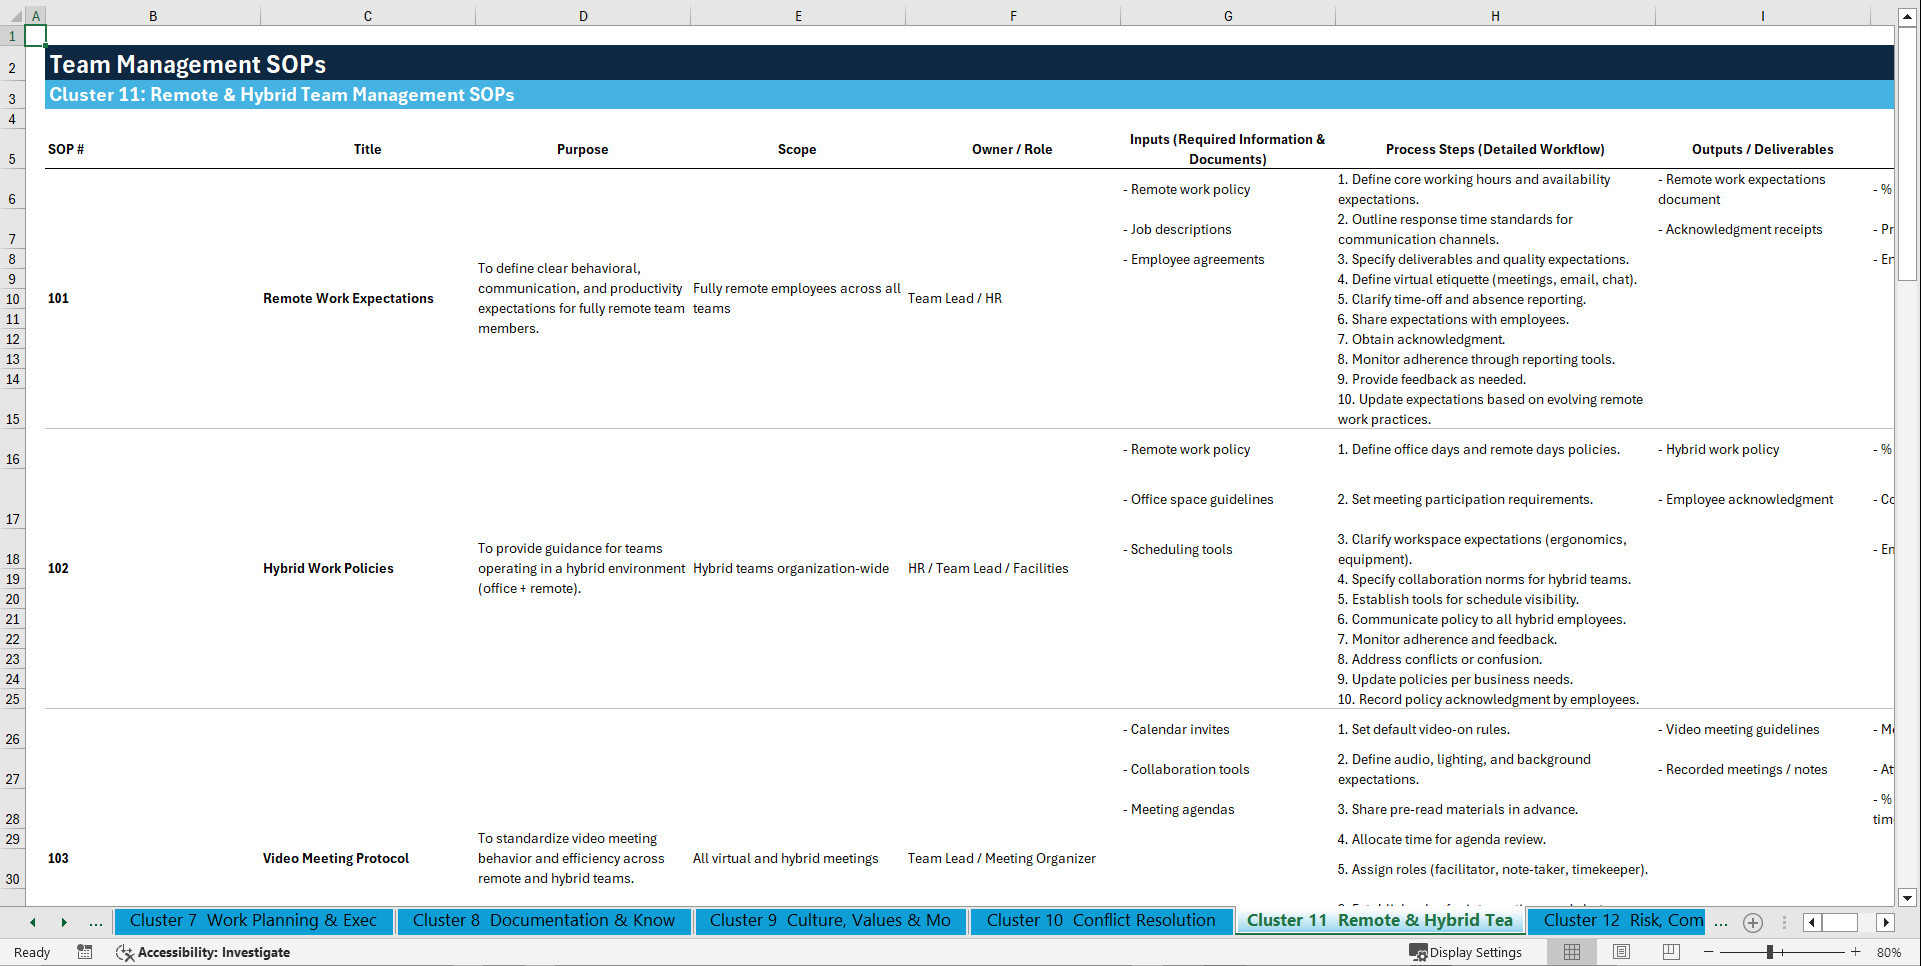
Task: Open Page Break Preview
Action: (1671, 952)
